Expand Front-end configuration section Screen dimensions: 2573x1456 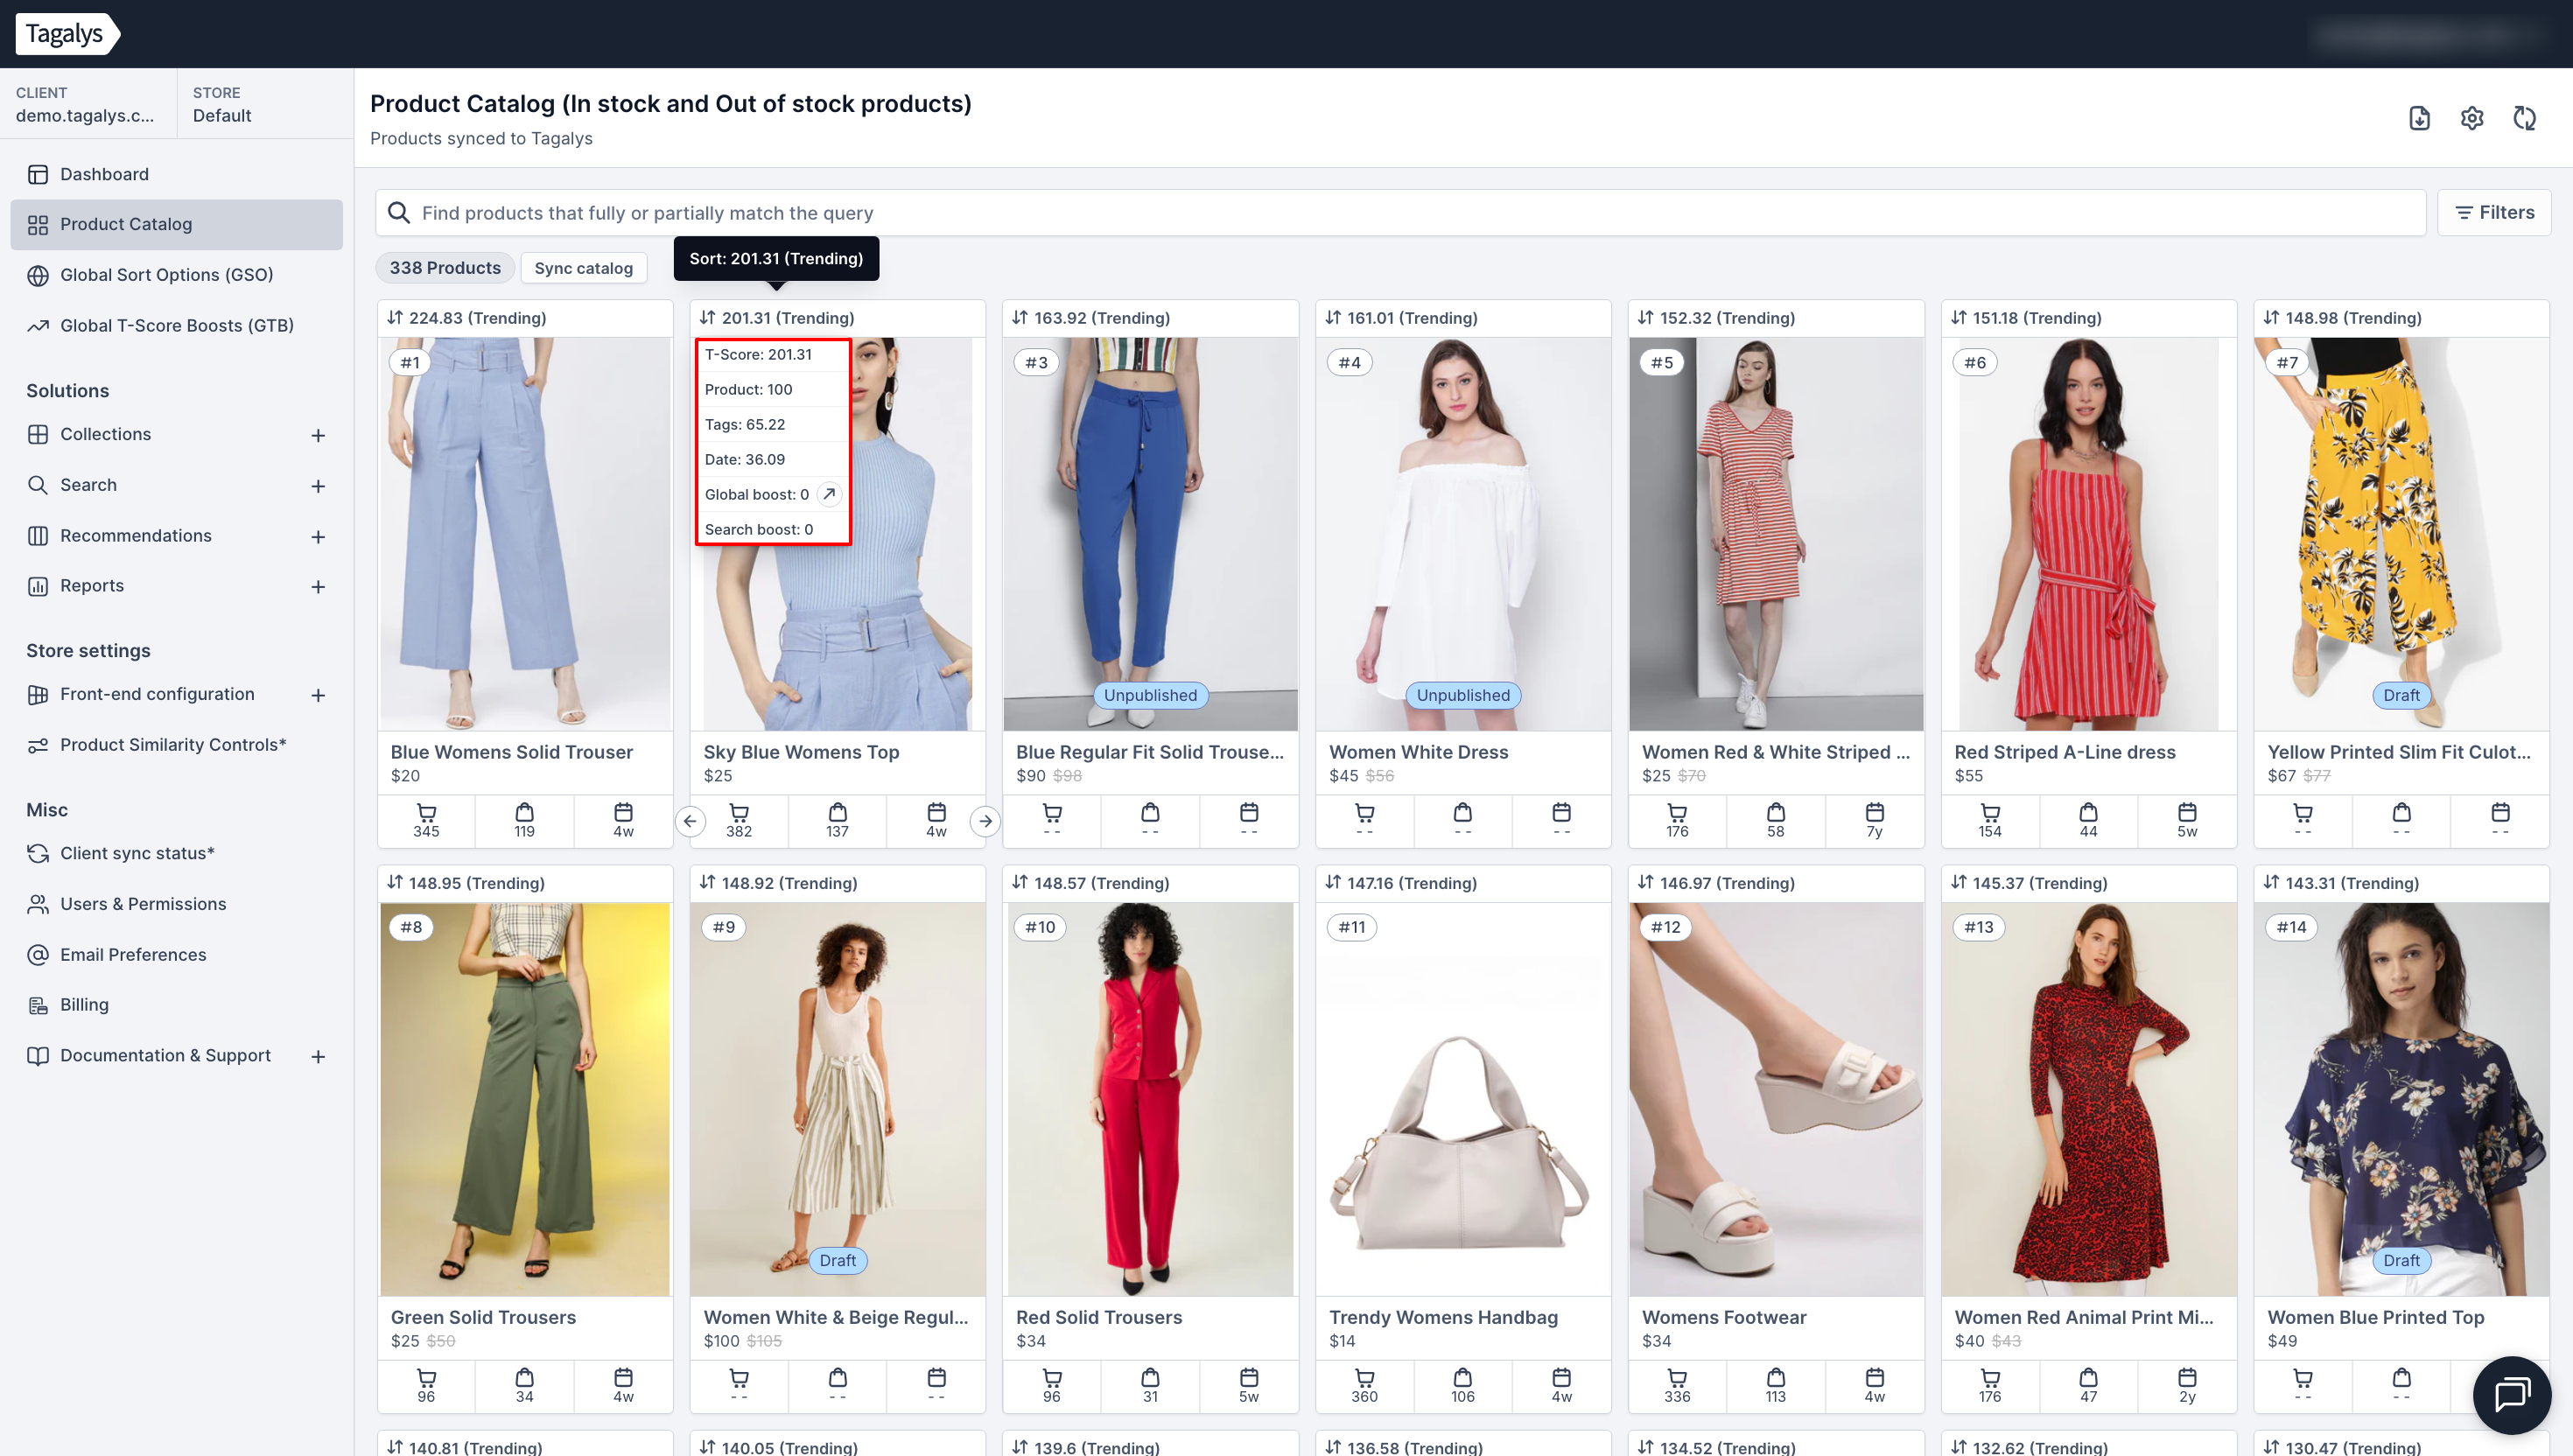pyautogui.click(x=317, y=695)
